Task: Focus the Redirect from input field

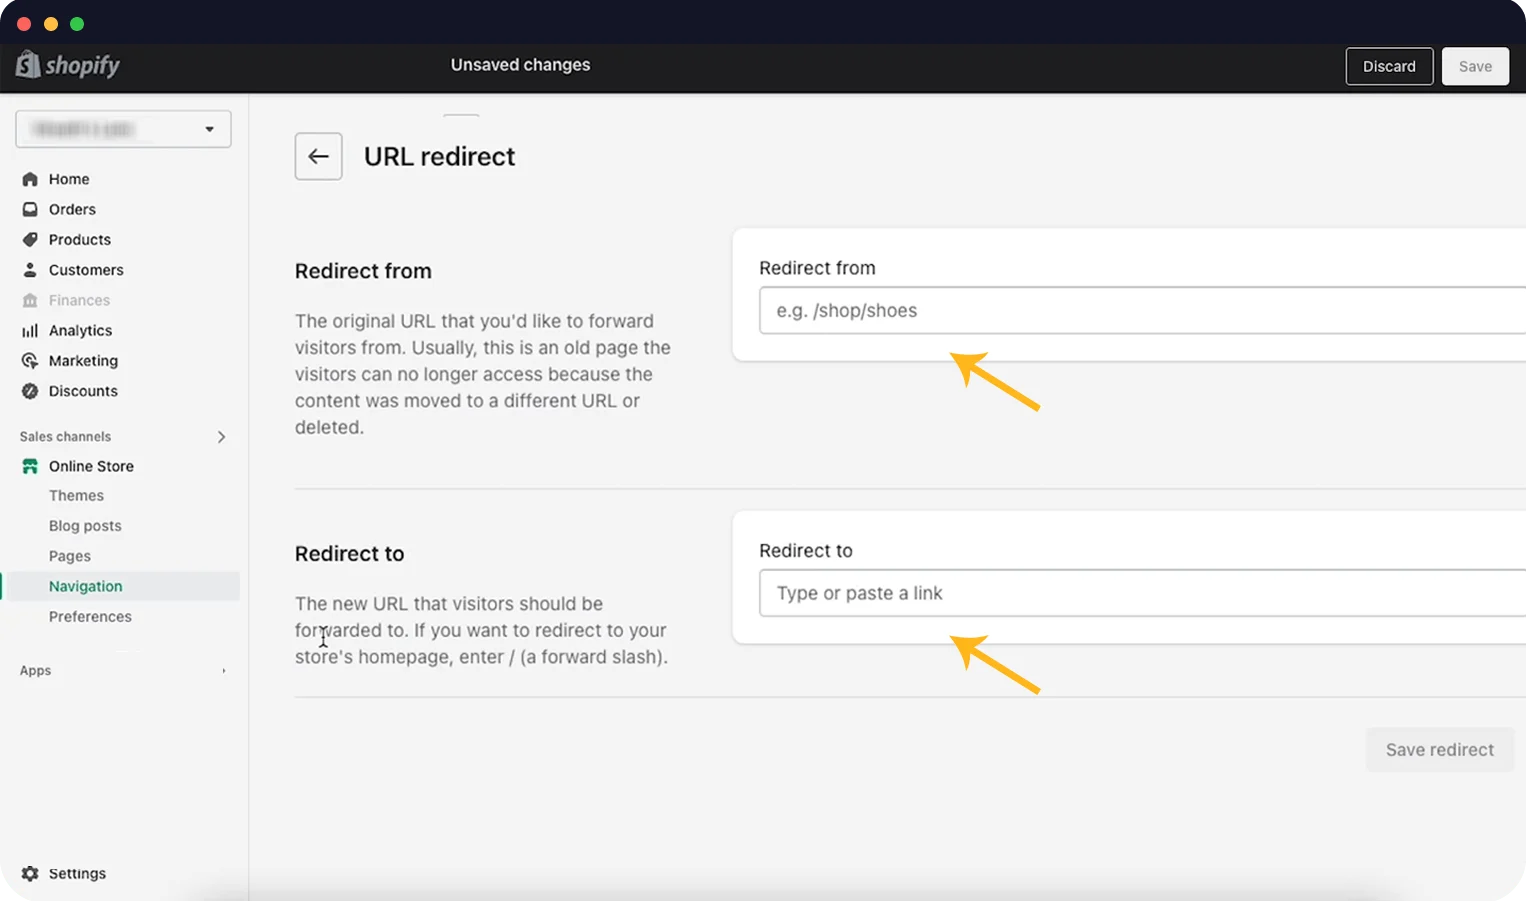Action: point(1142,310)
